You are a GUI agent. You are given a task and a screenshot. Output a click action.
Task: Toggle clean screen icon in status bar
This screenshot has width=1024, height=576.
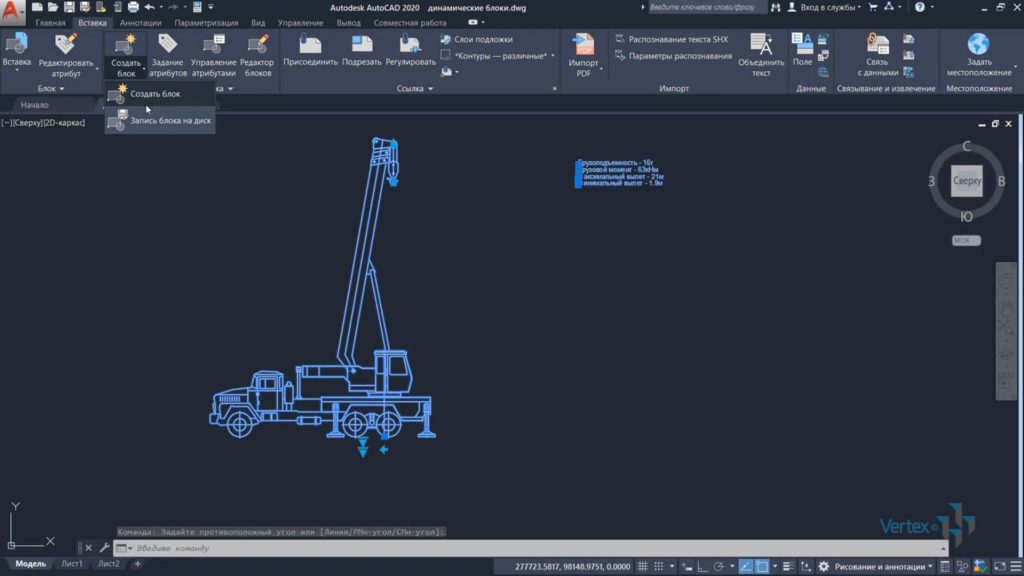999,566
